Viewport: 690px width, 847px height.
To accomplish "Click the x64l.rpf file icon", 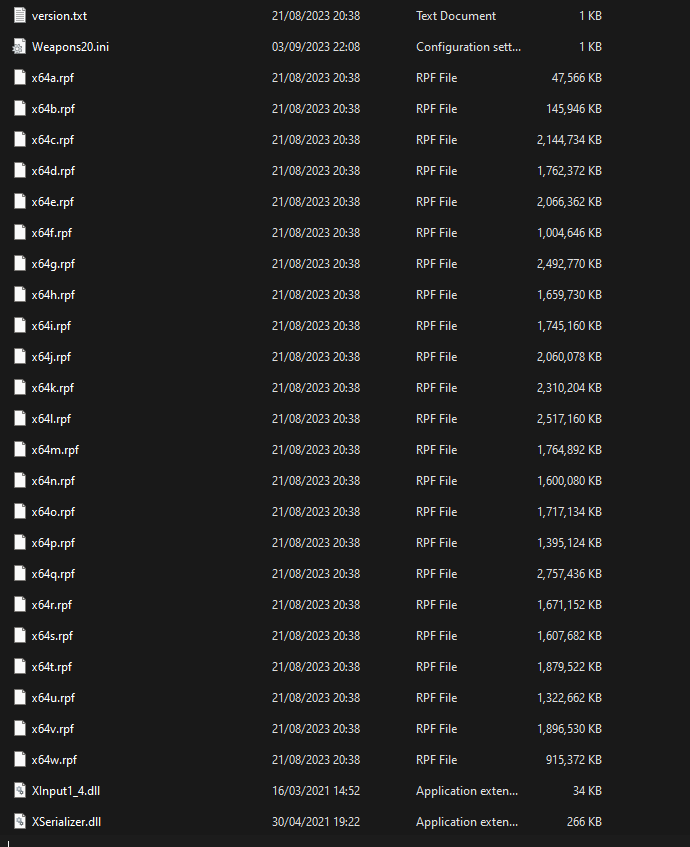I will coord(19,419).
